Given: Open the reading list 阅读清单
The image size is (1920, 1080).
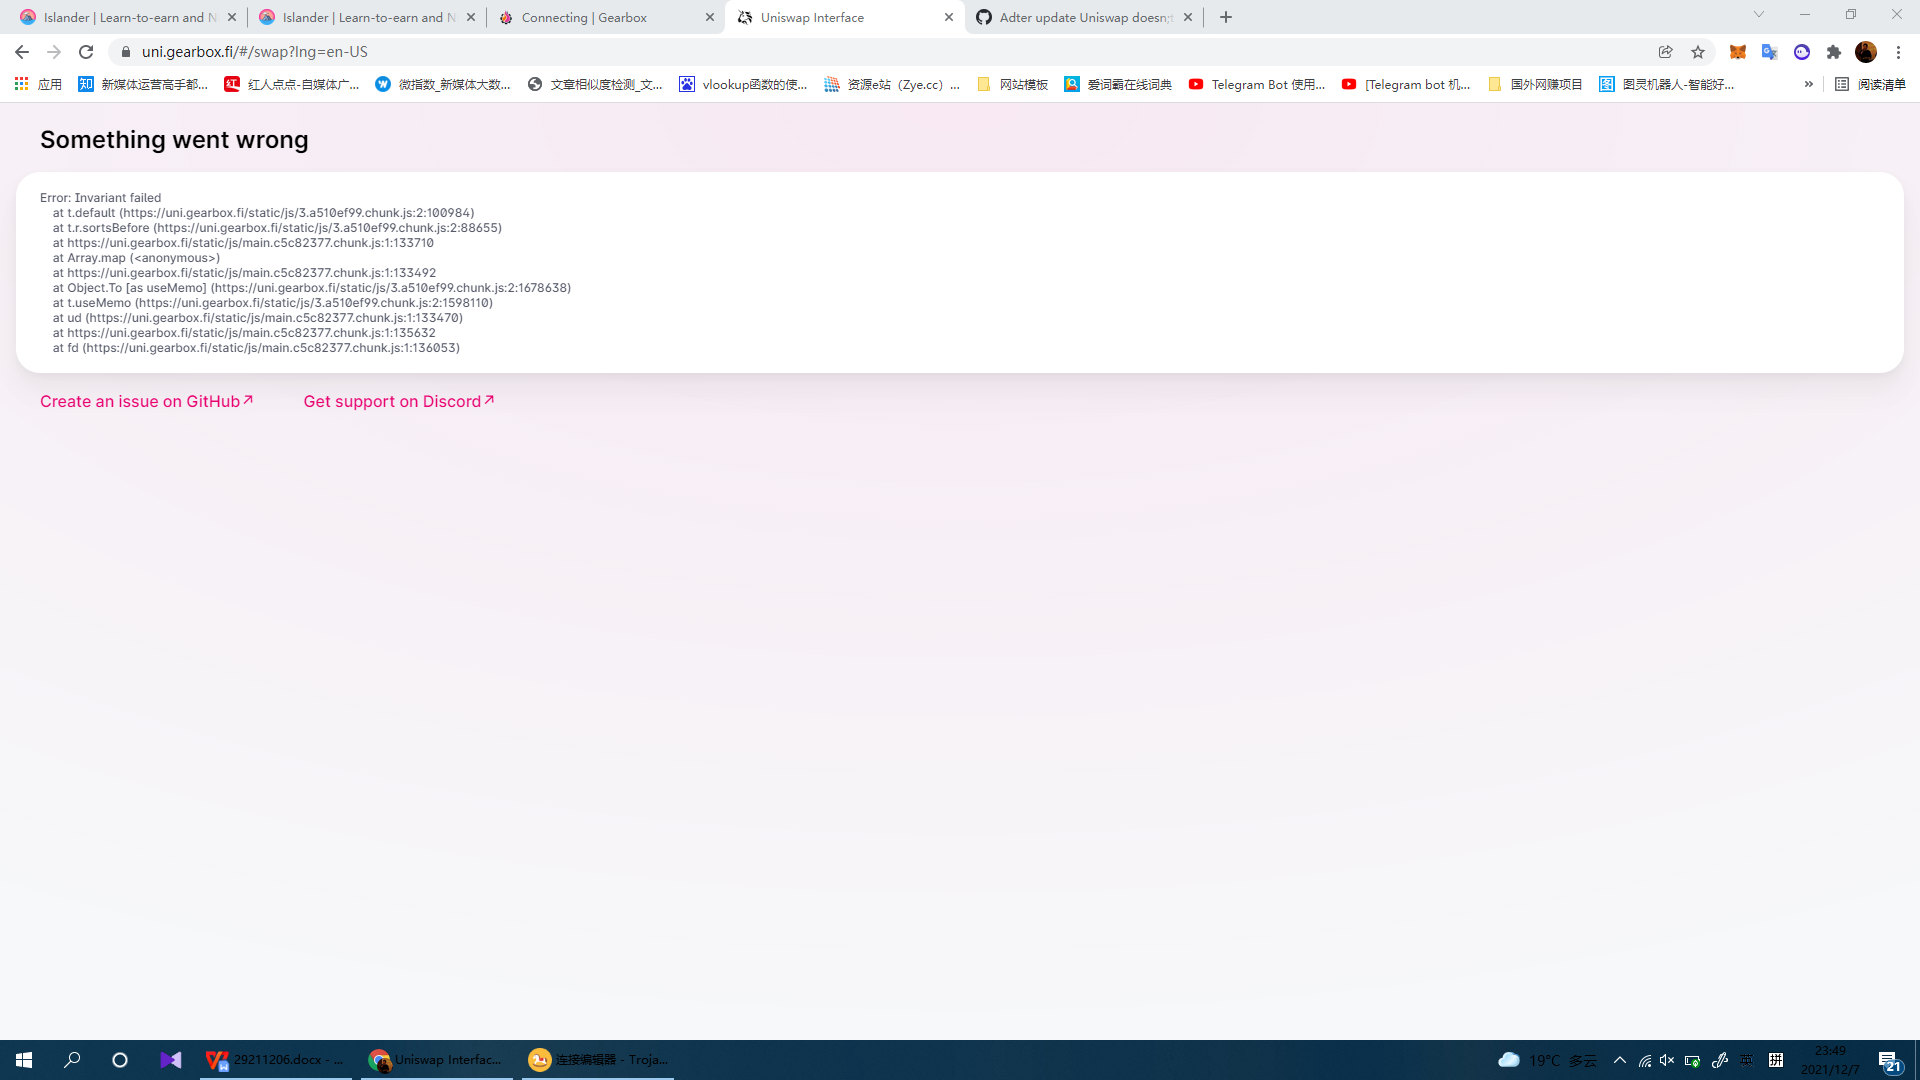Looking at the screenshot, I should [1868, 85].
